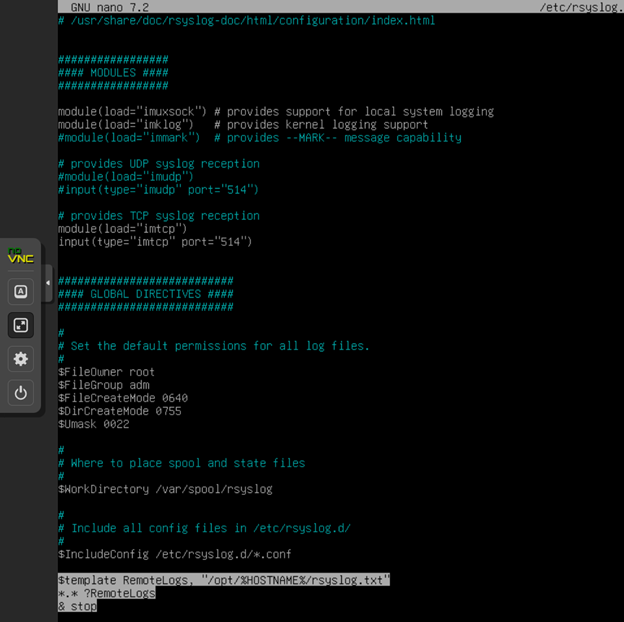Place cursor on imuxsock module line
Viewport: 624px width, 622px height.
tap(275, 111)
